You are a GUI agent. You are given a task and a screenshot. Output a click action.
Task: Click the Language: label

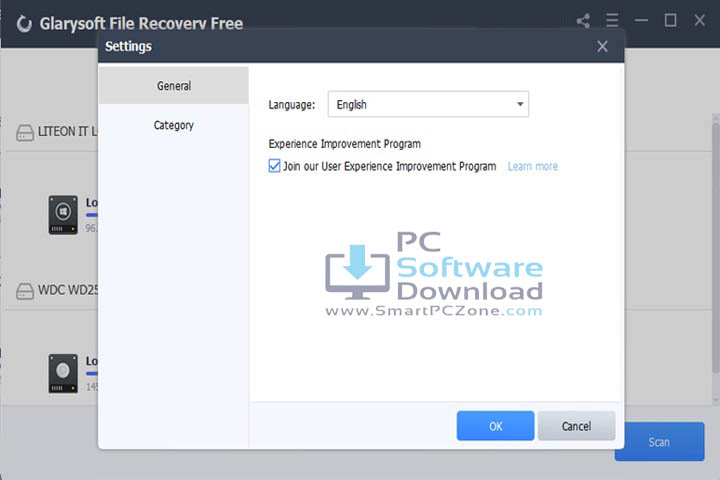pyautogui.click(x=292, y=105)
